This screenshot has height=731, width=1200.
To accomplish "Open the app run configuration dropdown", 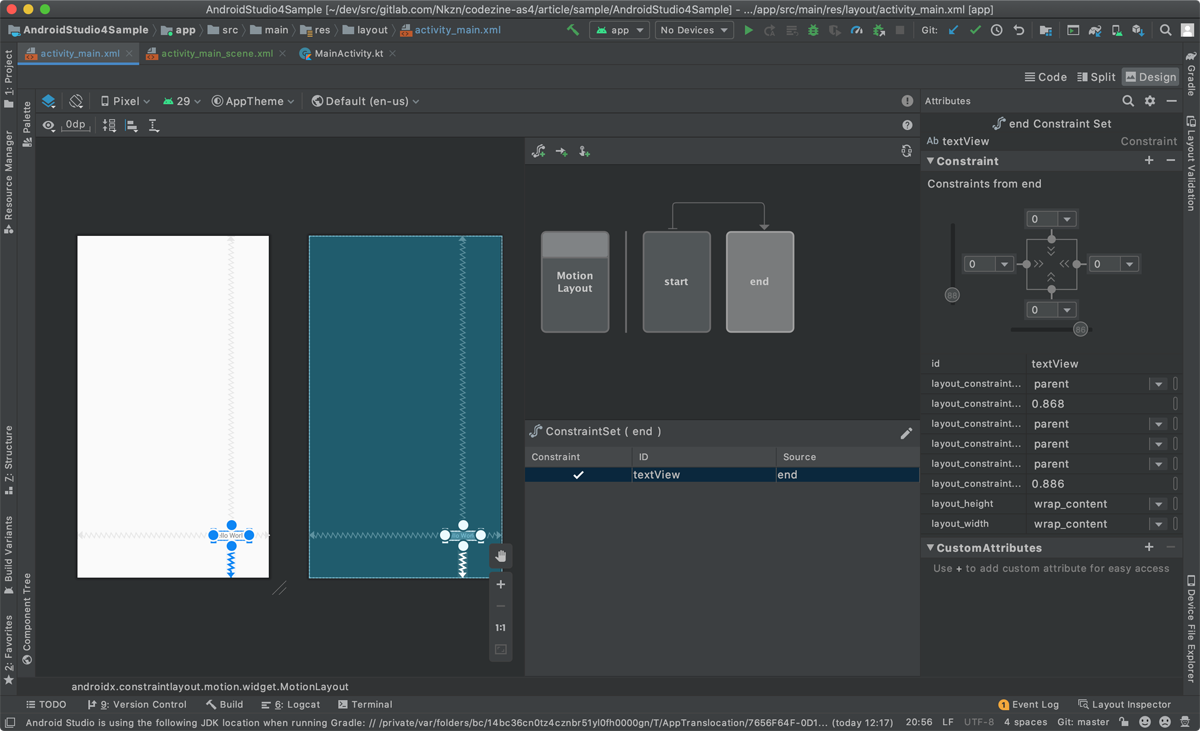I will 619,30.
